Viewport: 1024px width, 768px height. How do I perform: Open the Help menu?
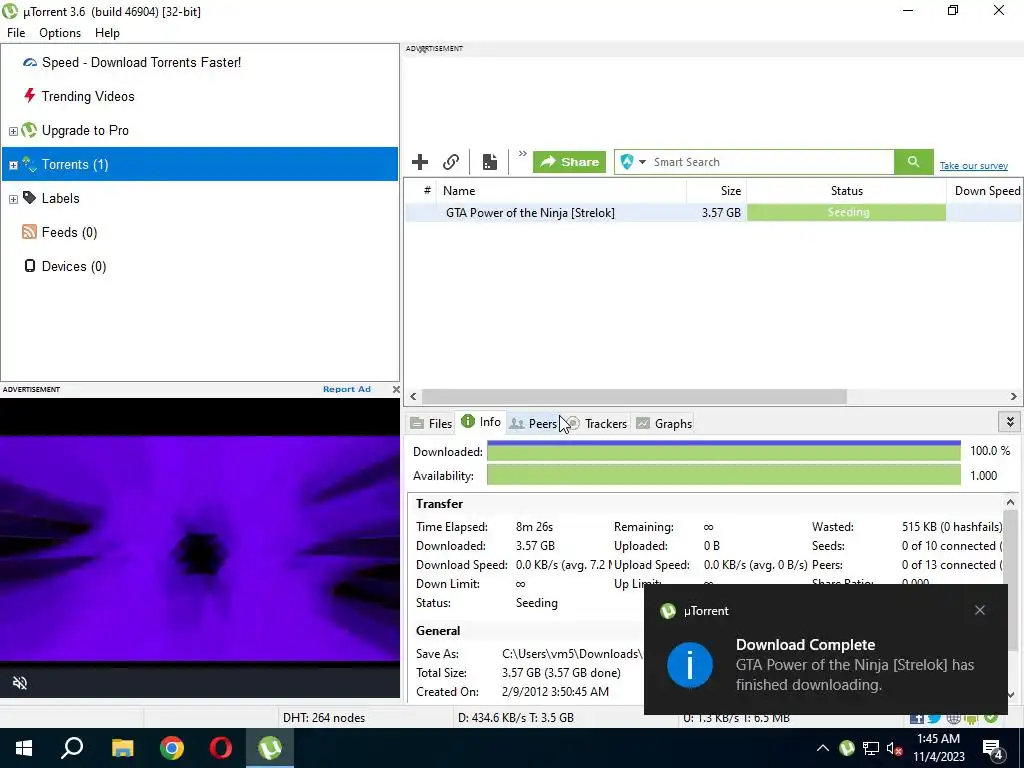click(107, 33)
